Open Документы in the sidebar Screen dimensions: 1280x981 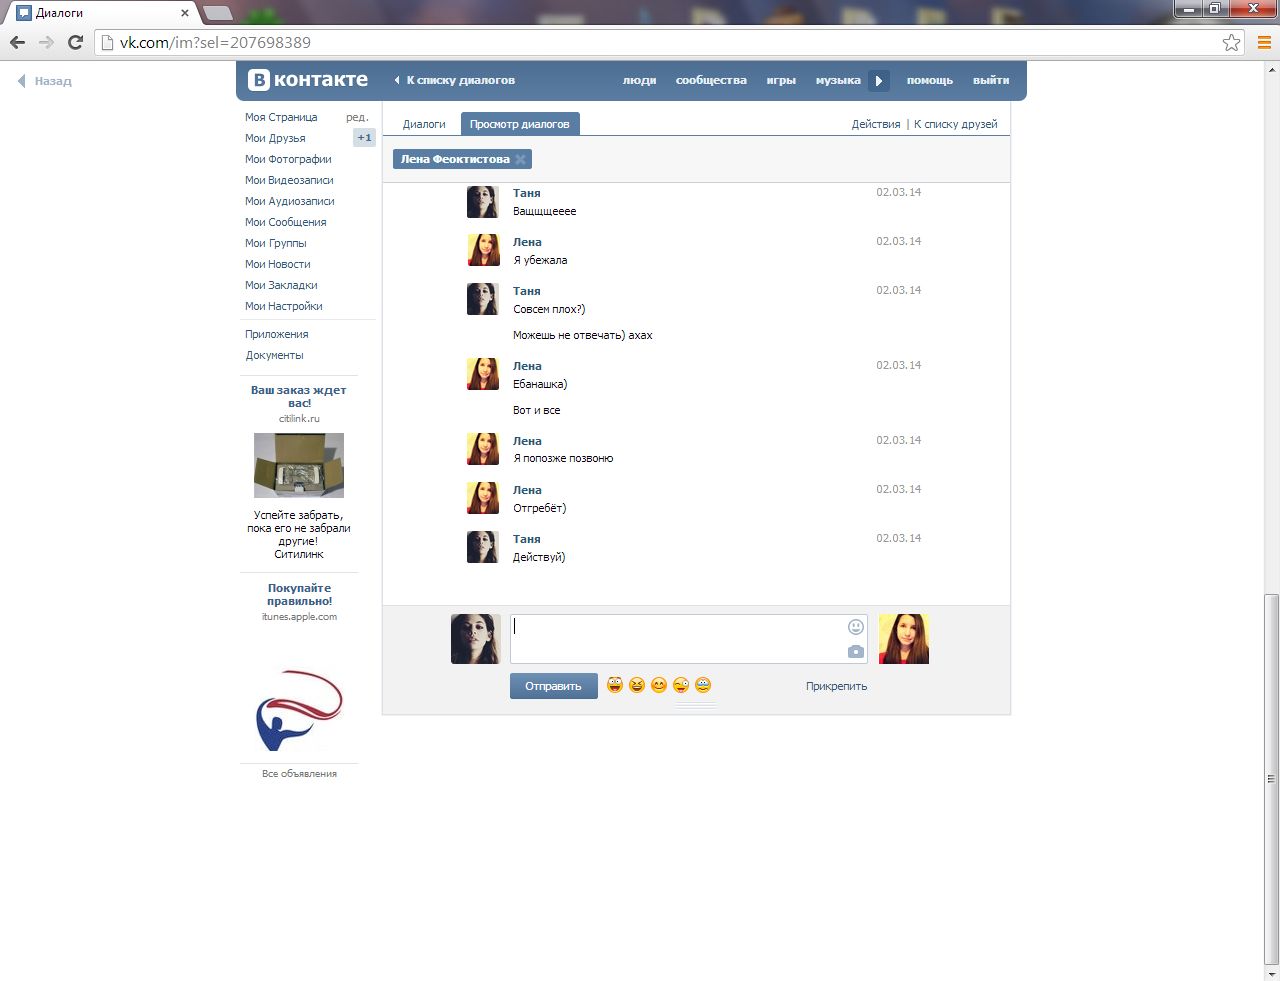tap(275, 355)
